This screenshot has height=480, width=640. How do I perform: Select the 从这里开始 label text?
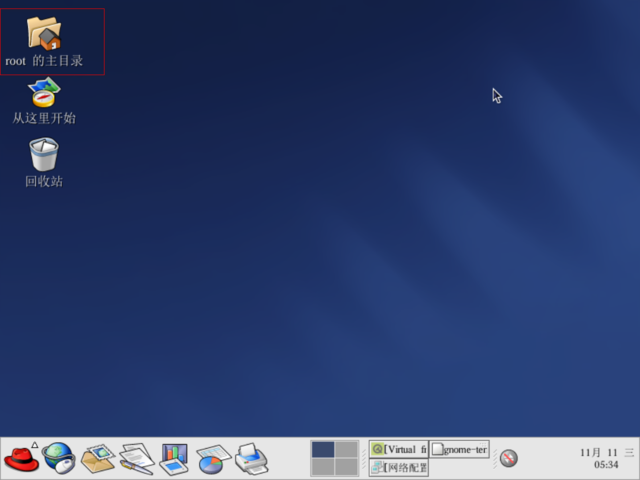coord(44,118)
